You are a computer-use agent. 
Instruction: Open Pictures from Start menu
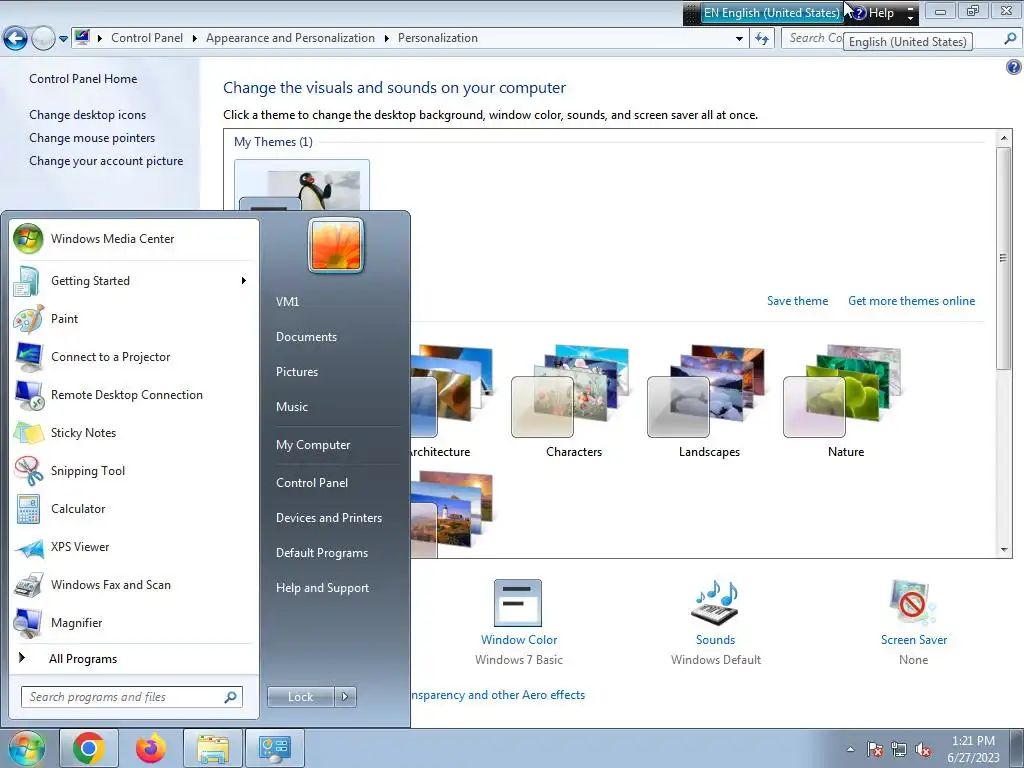pyautogui.click(x=297, y=372)
